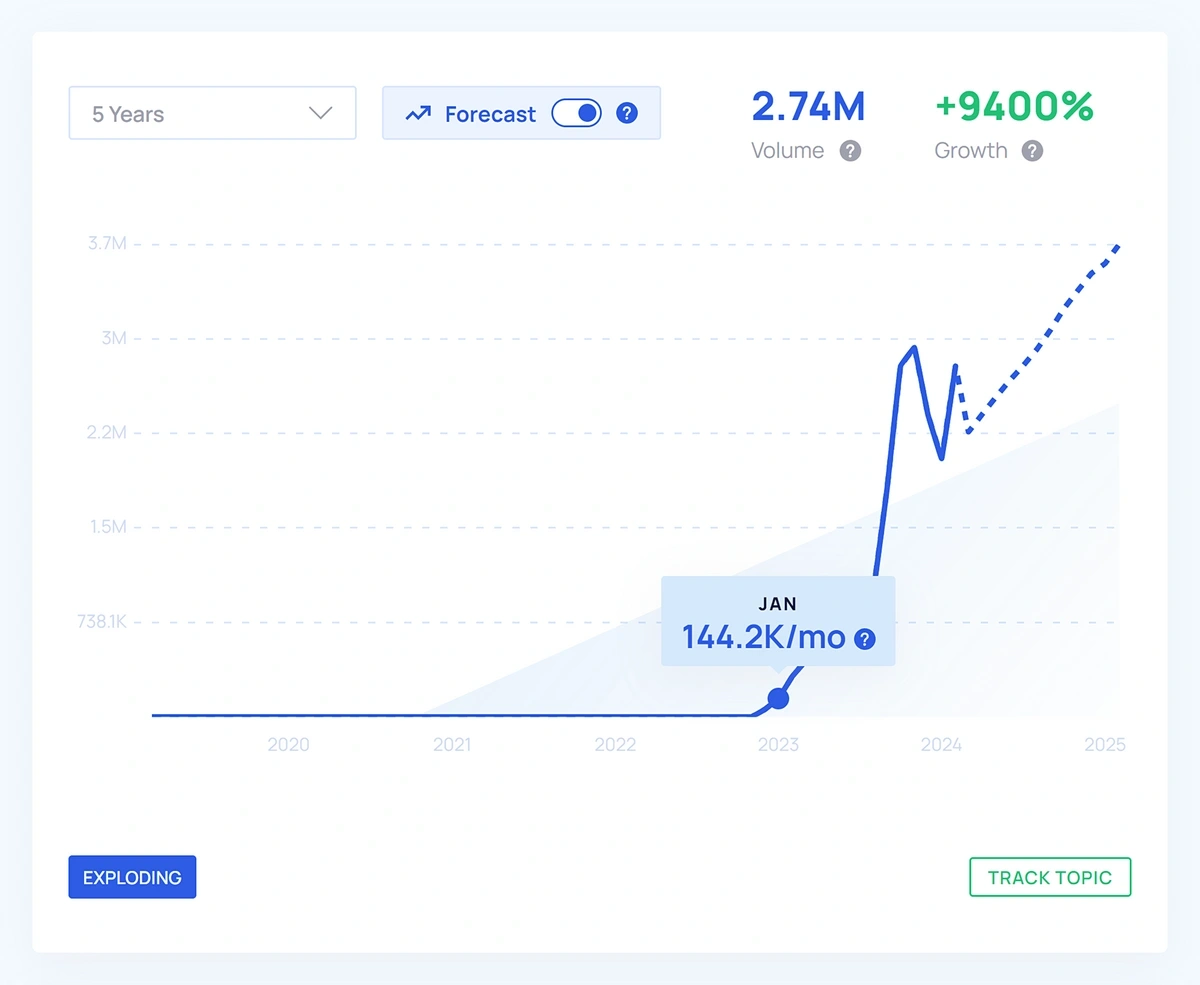
Task: Click the Forecast trend-line icon
Action: click(x=419, y=113)
